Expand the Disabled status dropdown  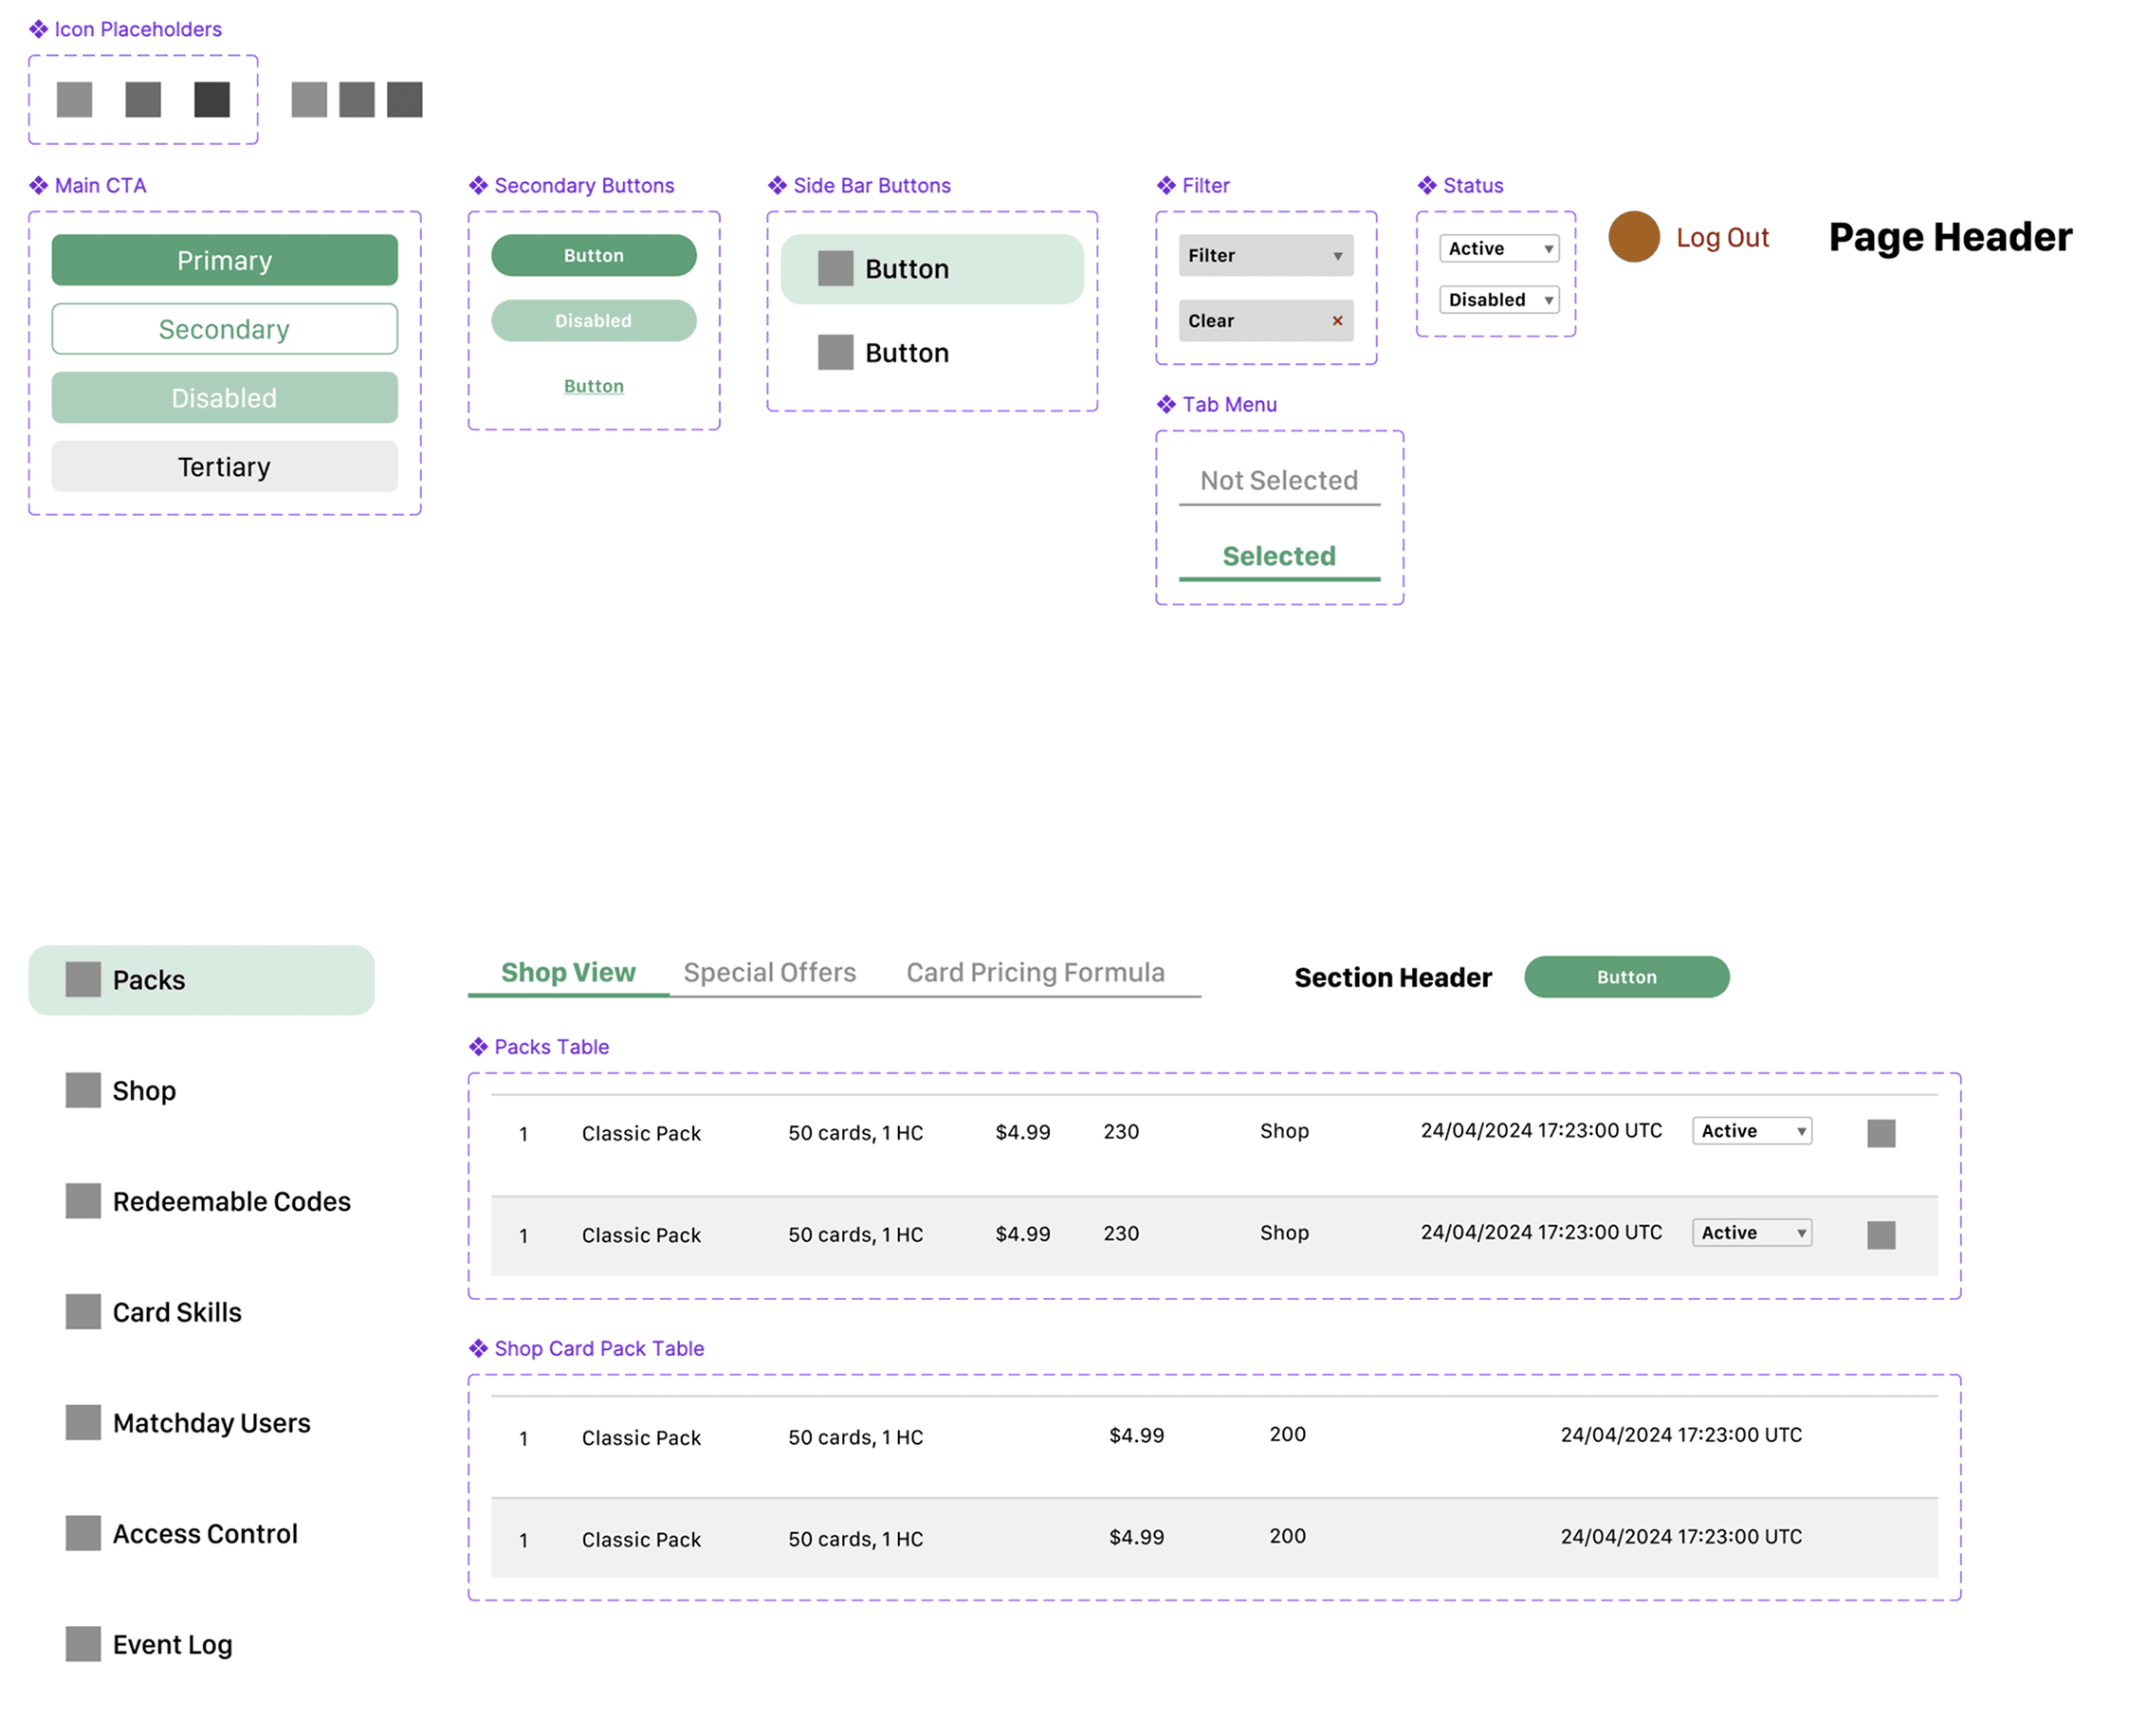[x=1499, y=300]
